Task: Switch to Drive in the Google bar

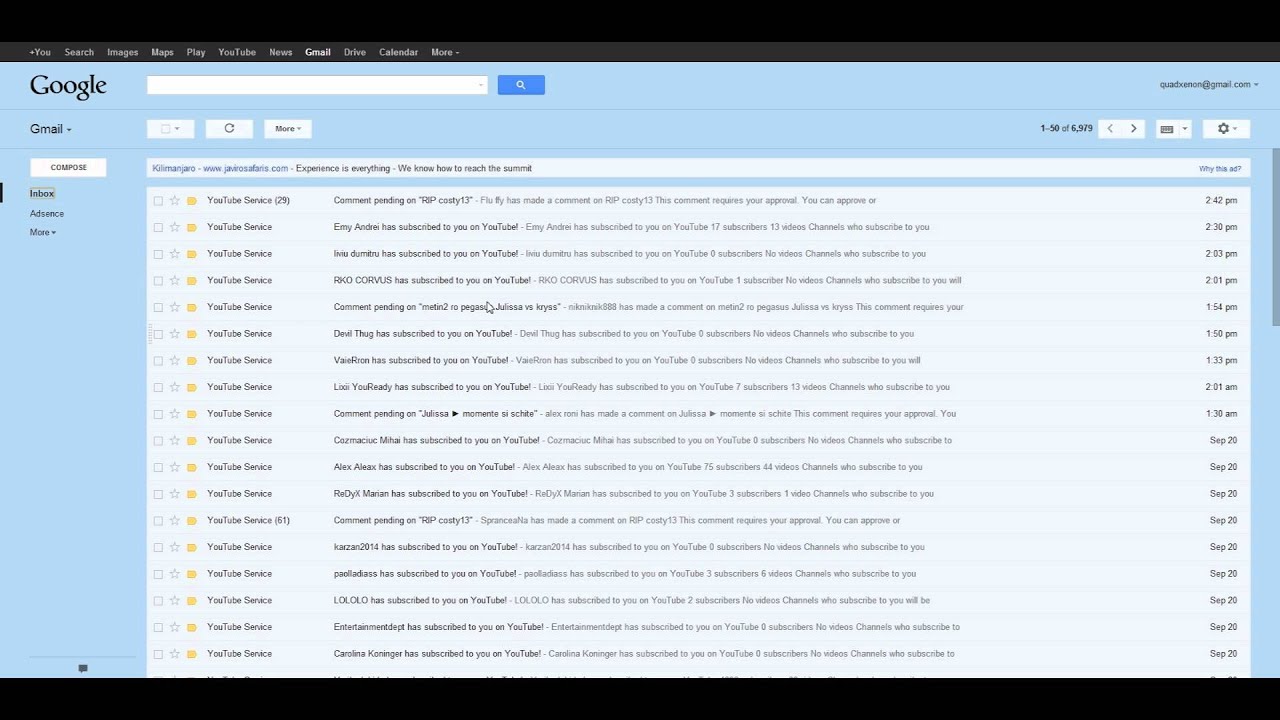Action: pos(355,52)
